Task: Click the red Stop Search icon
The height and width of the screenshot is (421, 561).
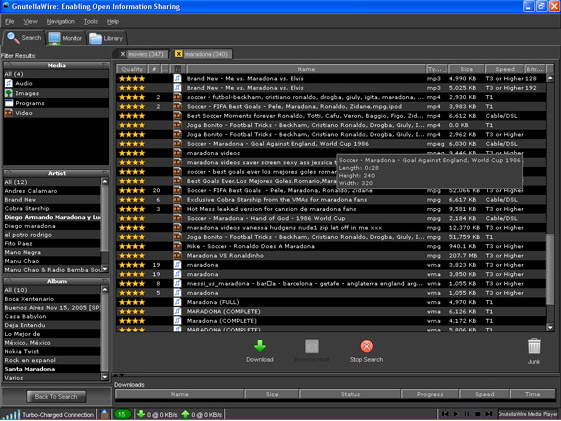Action: [x=366, y=346]
